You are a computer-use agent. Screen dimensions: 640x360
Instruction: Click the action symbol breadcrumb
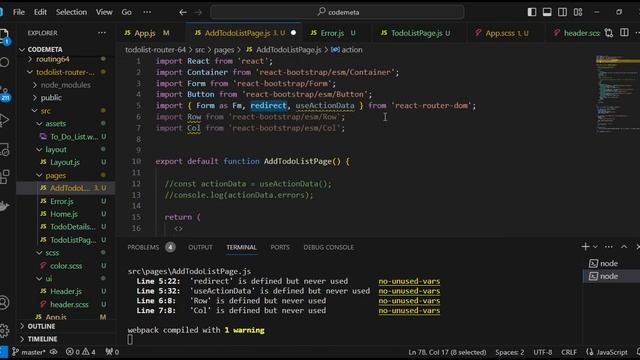pyautogui.click(x=347, y=50)
